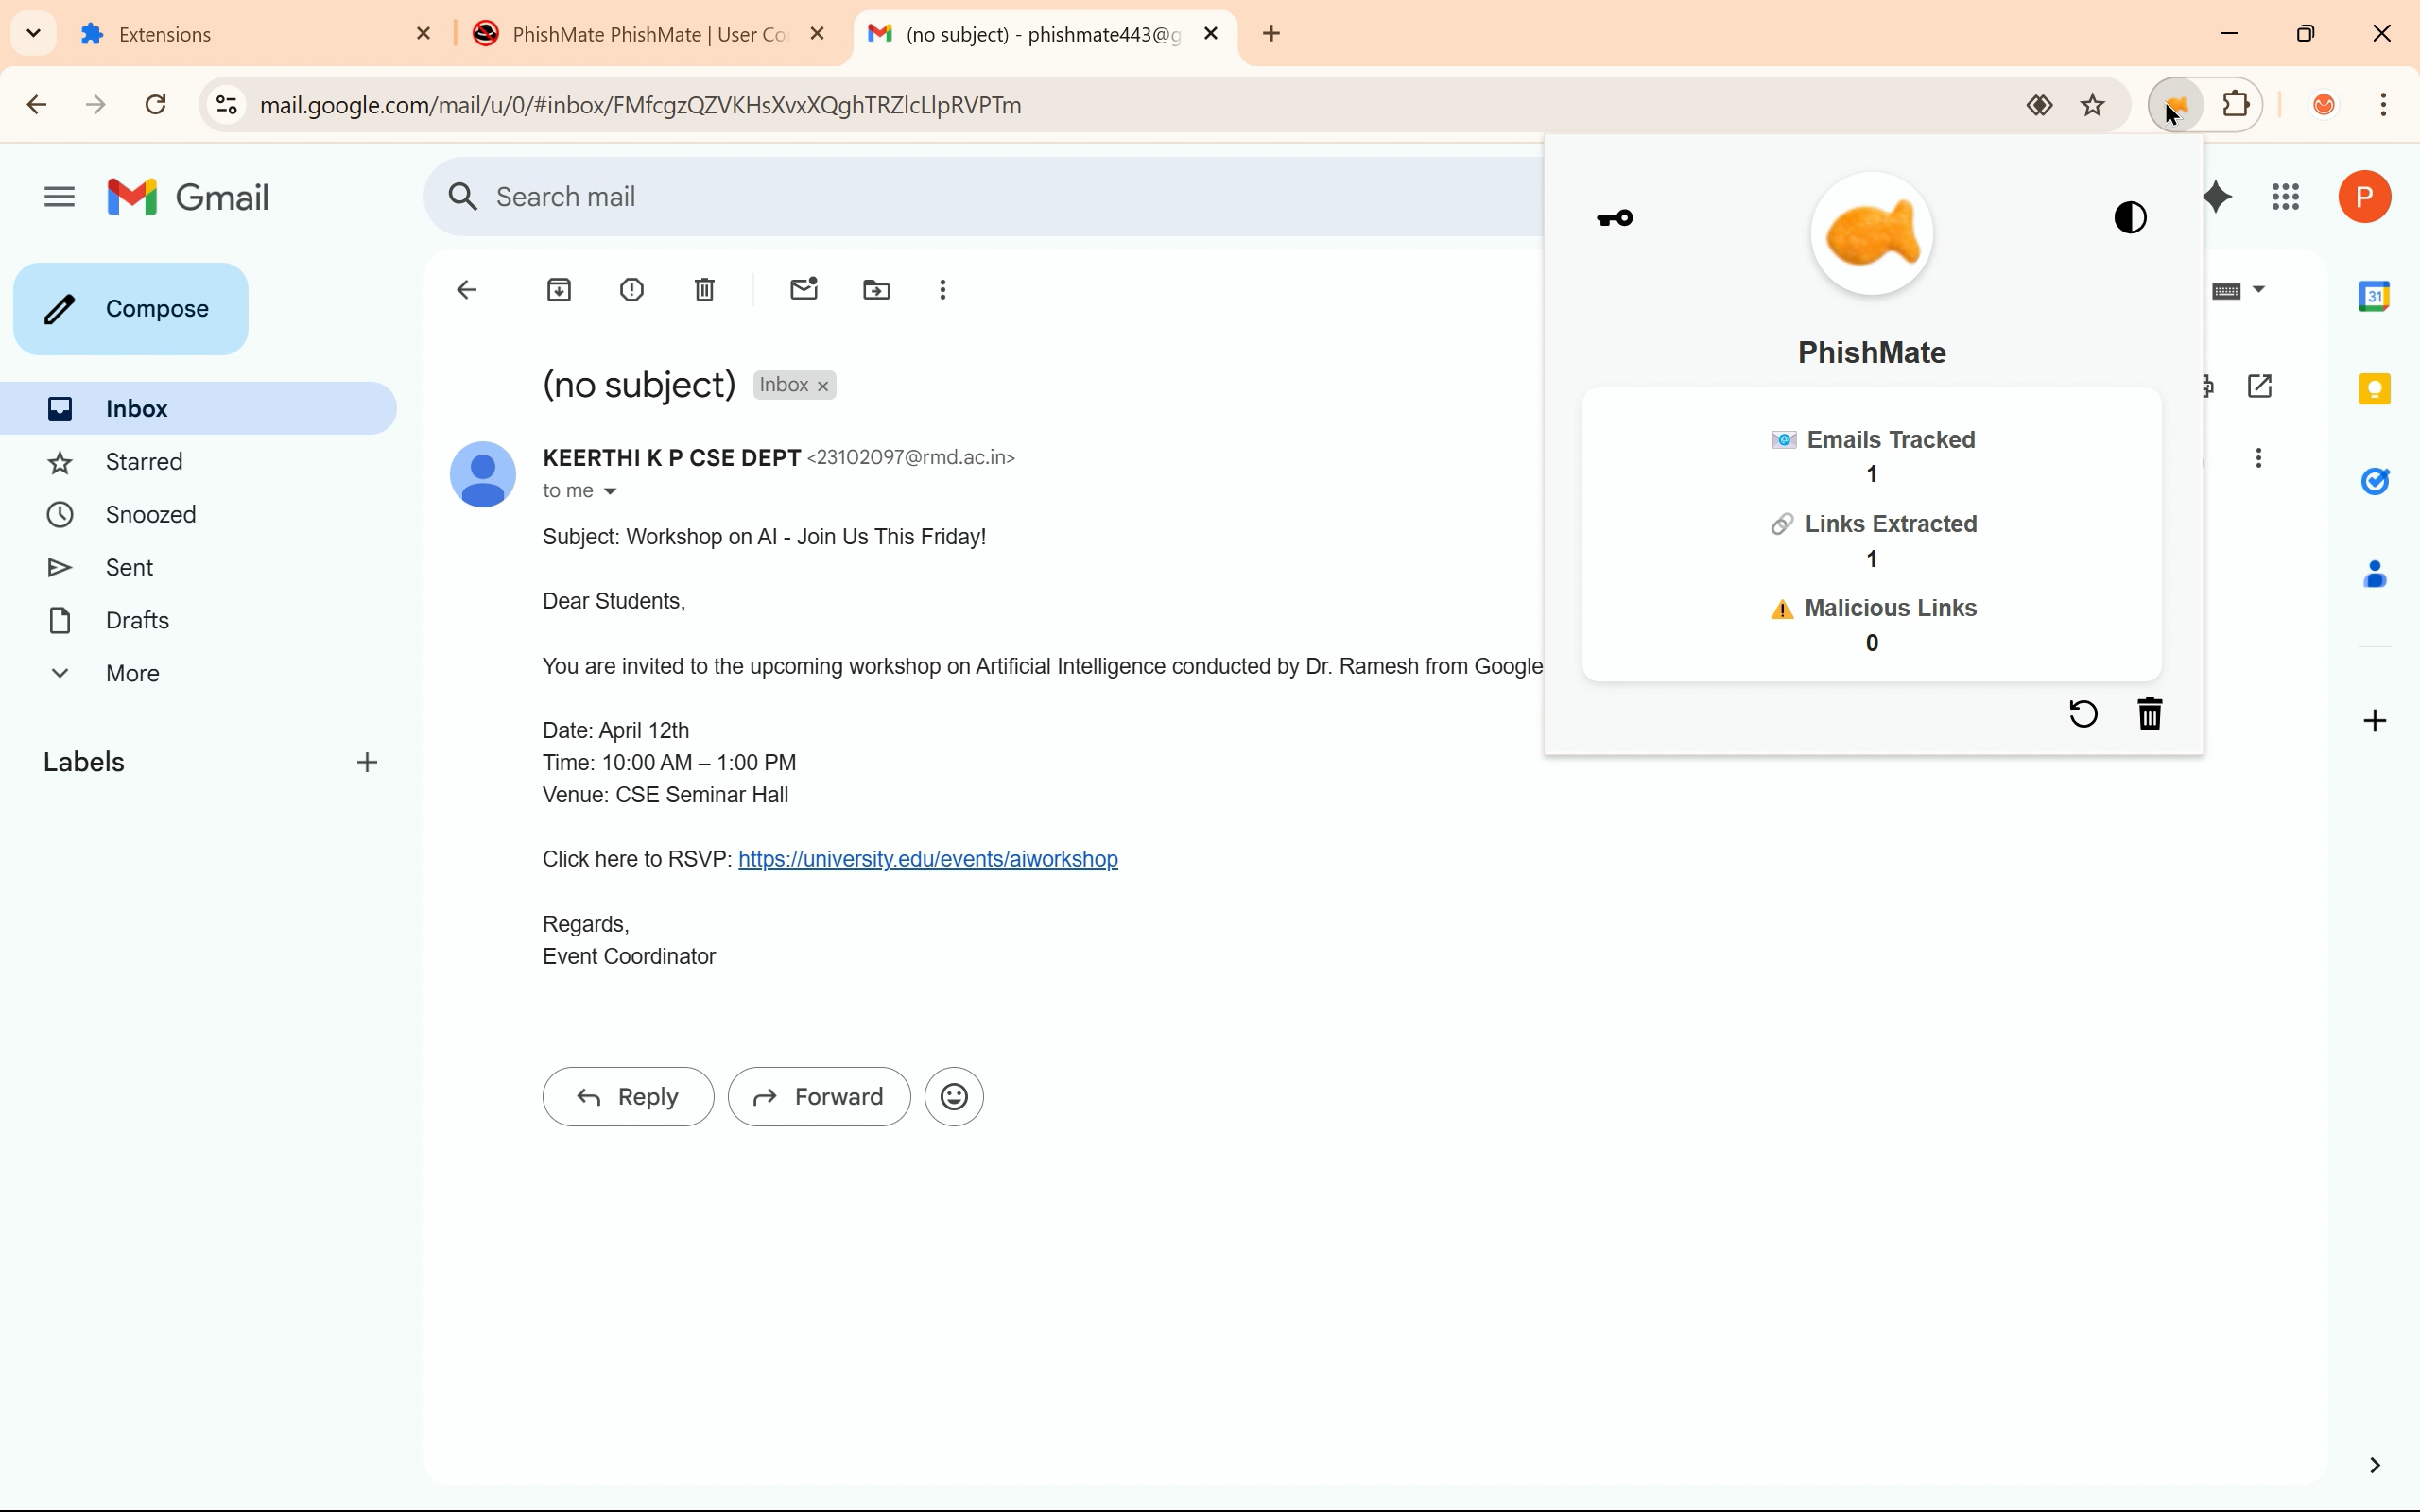Click the PhishMate trash icon
Screen dimensions: 2420x1512
(2150, 714)
